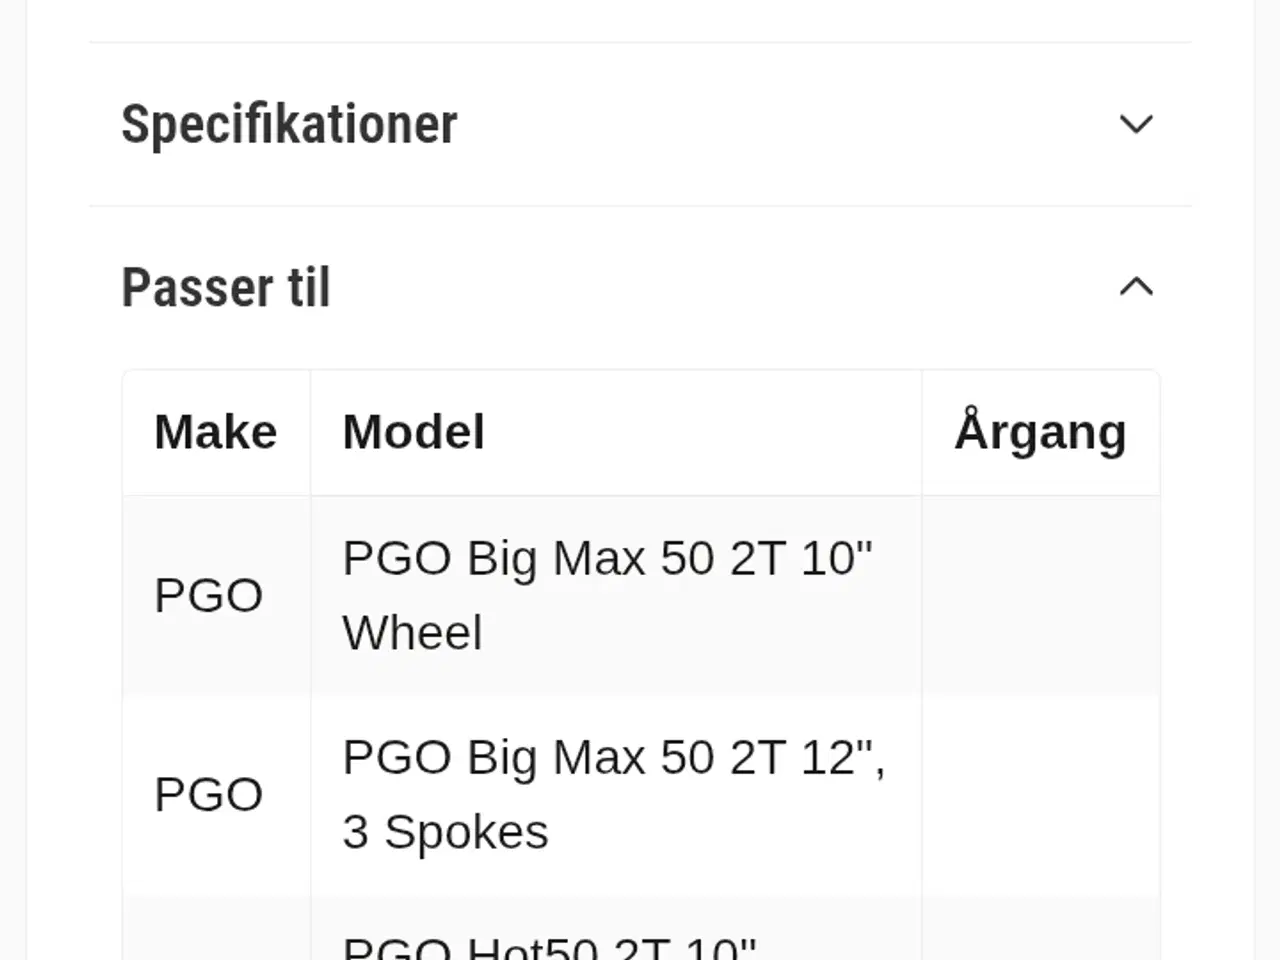Click the divider line above Specifikationer

640,41
